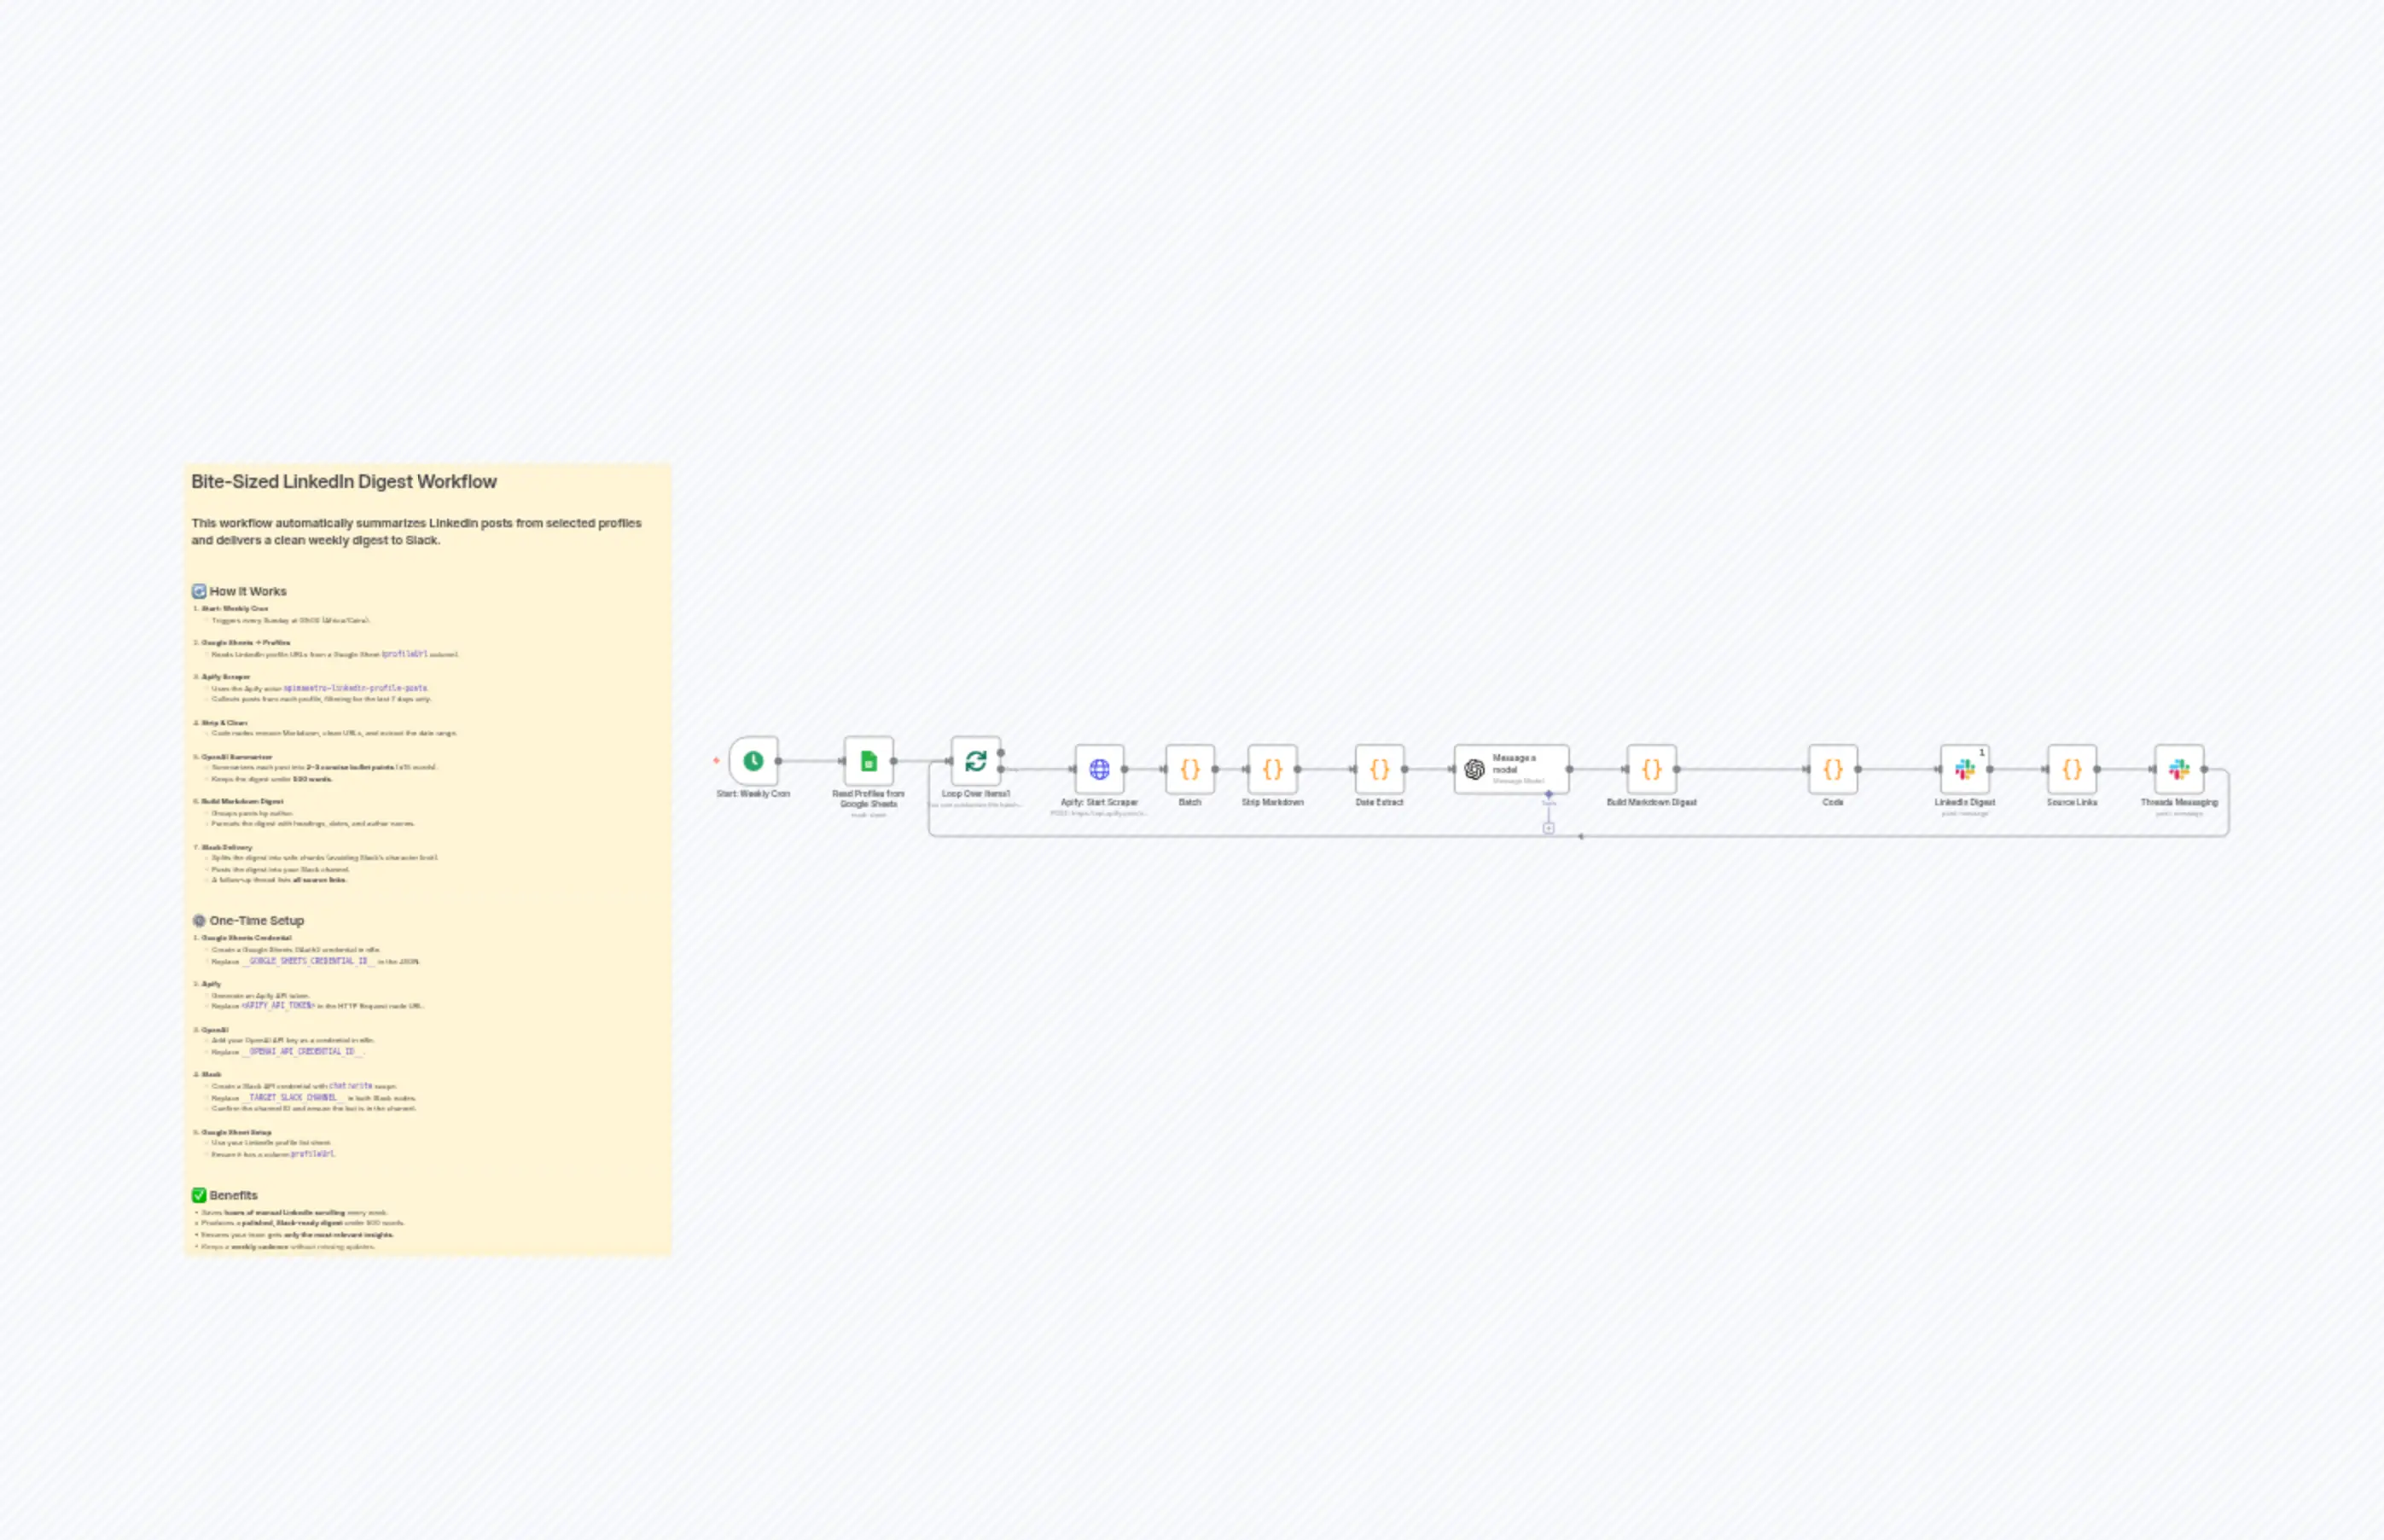The width and height of the screenshot is (2384, 1540).
Task: Open the Code node
Action: [1833, 770]
